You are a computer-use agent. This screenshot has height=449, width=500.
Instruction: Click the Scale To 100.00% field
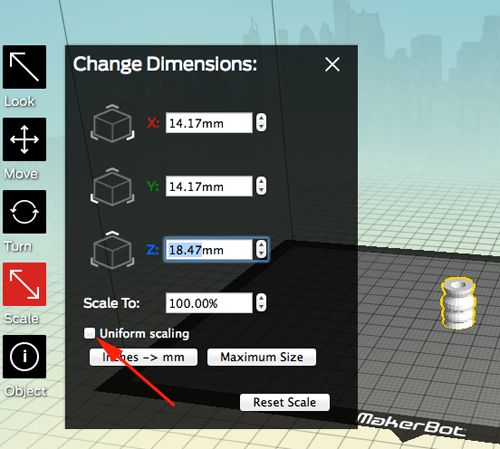click(209, 303)
